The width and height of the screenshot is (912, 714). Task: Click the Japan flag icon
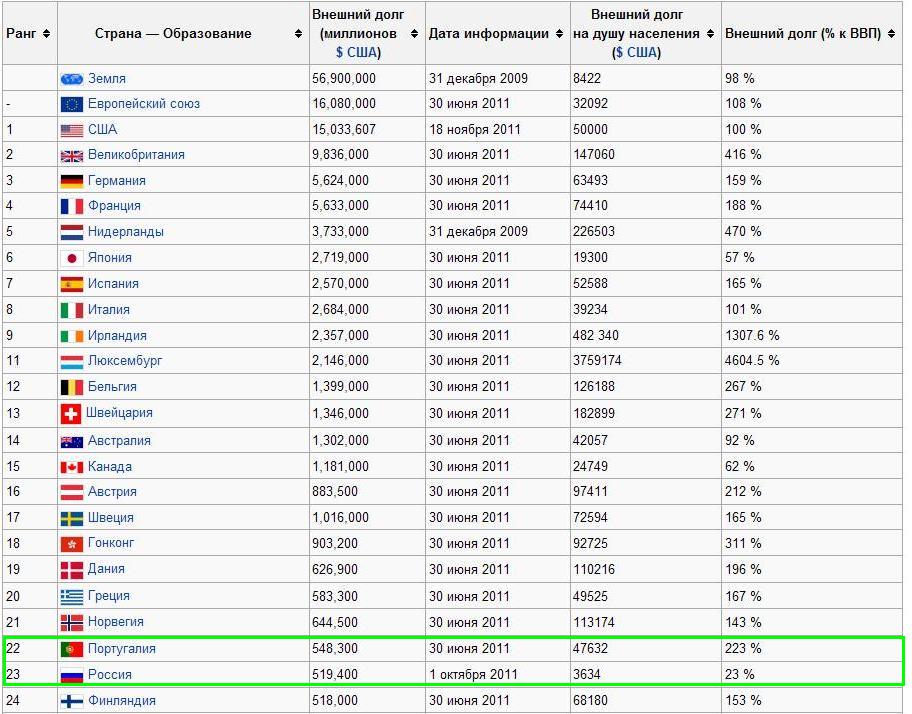point(71,258)
